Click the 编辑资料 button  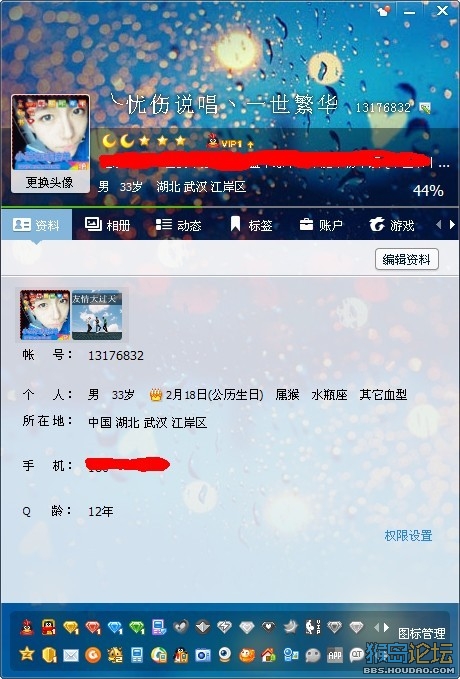pyautogui.click(x=407, y=259)
